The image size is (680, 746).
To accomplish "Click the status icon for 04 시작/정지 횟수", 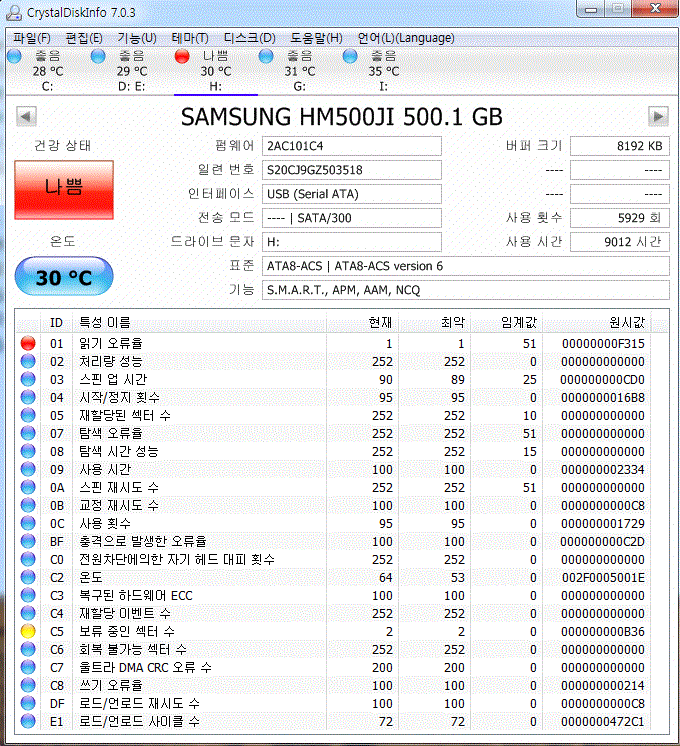I will click(28, 397).
